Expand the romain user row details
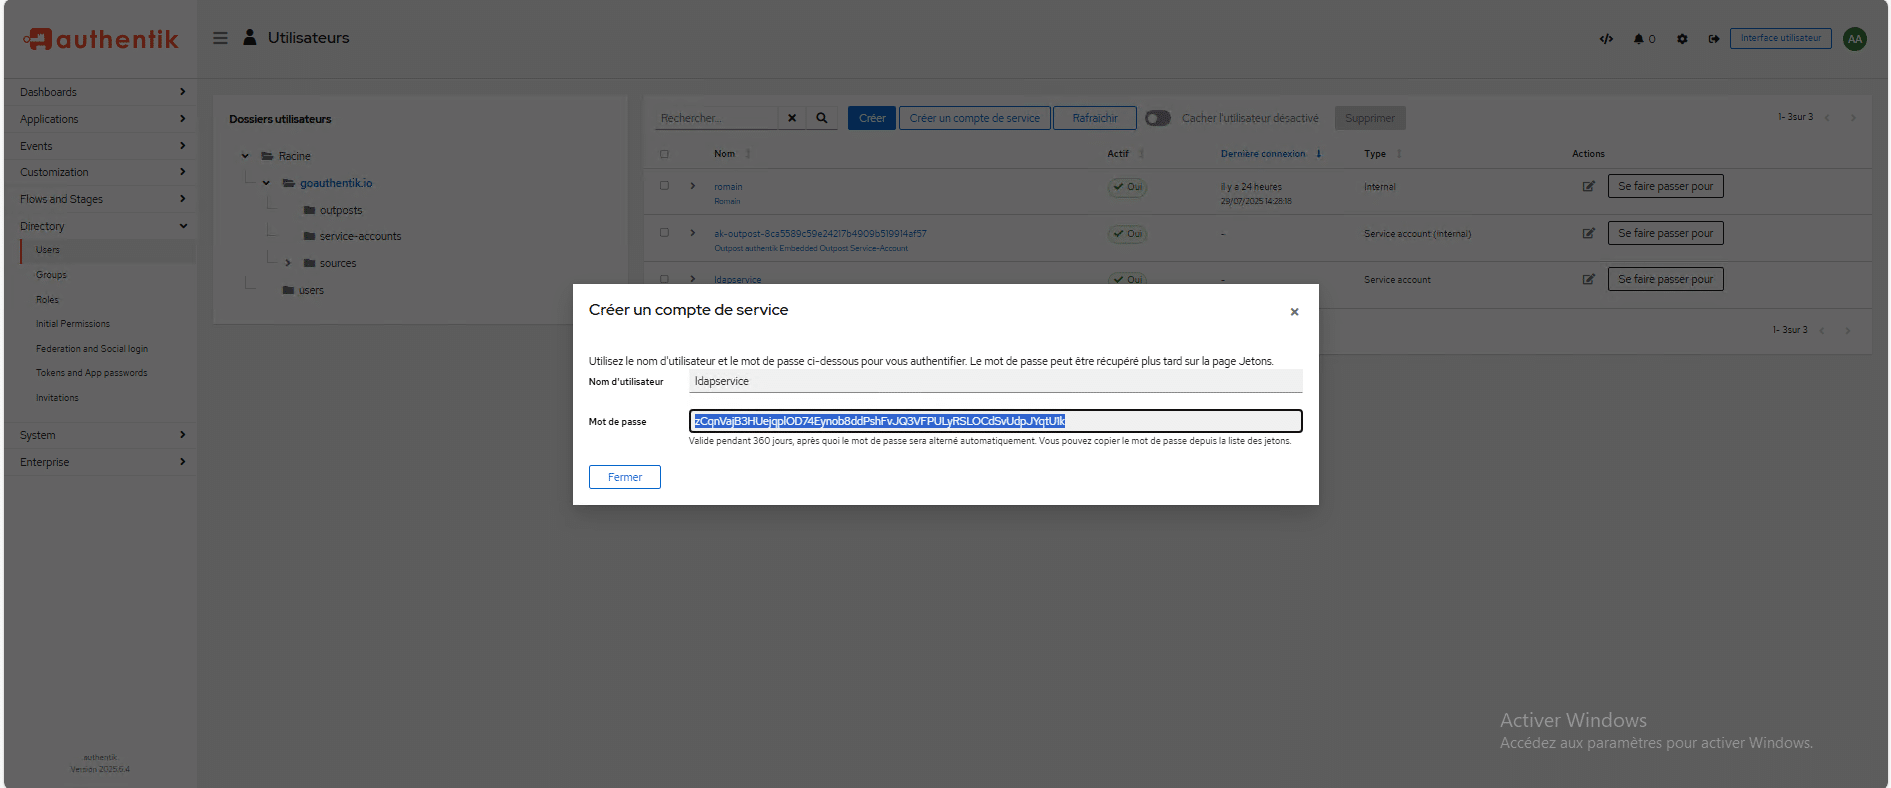This screenshot has width=1891, height=788. [692, 186]
